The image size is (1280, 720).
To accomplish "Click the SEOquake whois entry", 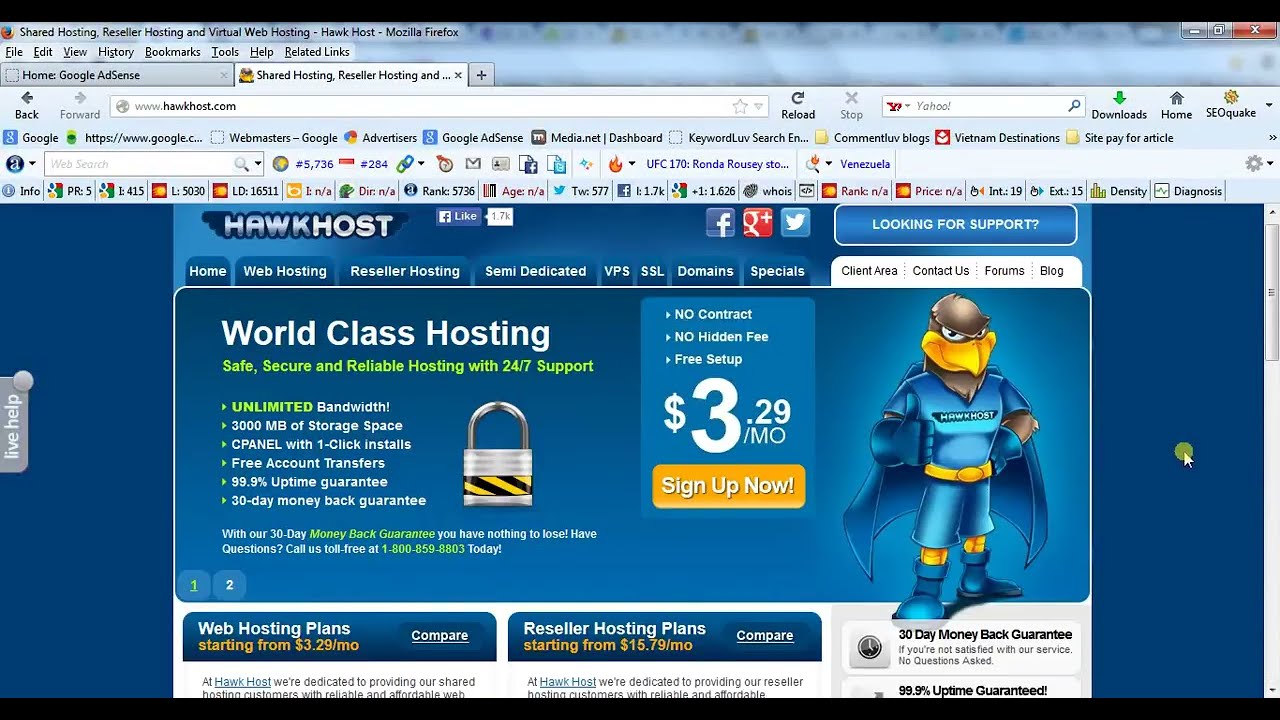I will coord(768,191).
